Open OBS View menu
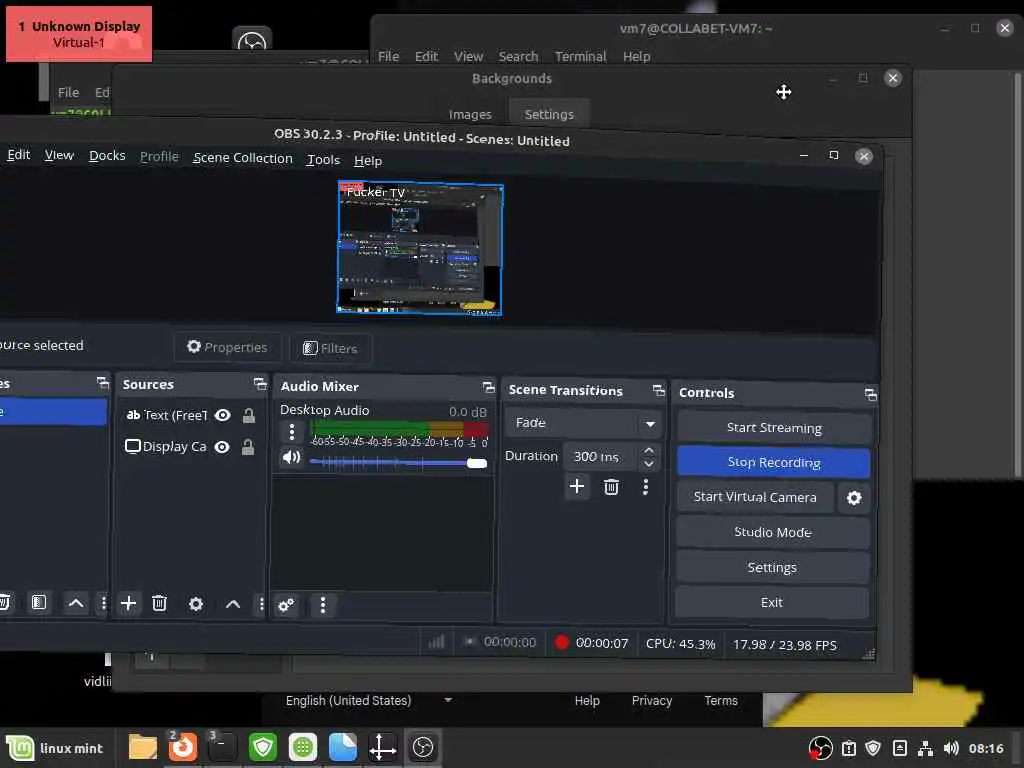1024x768 pixels. pyautogui.click(x=59, y=155)
